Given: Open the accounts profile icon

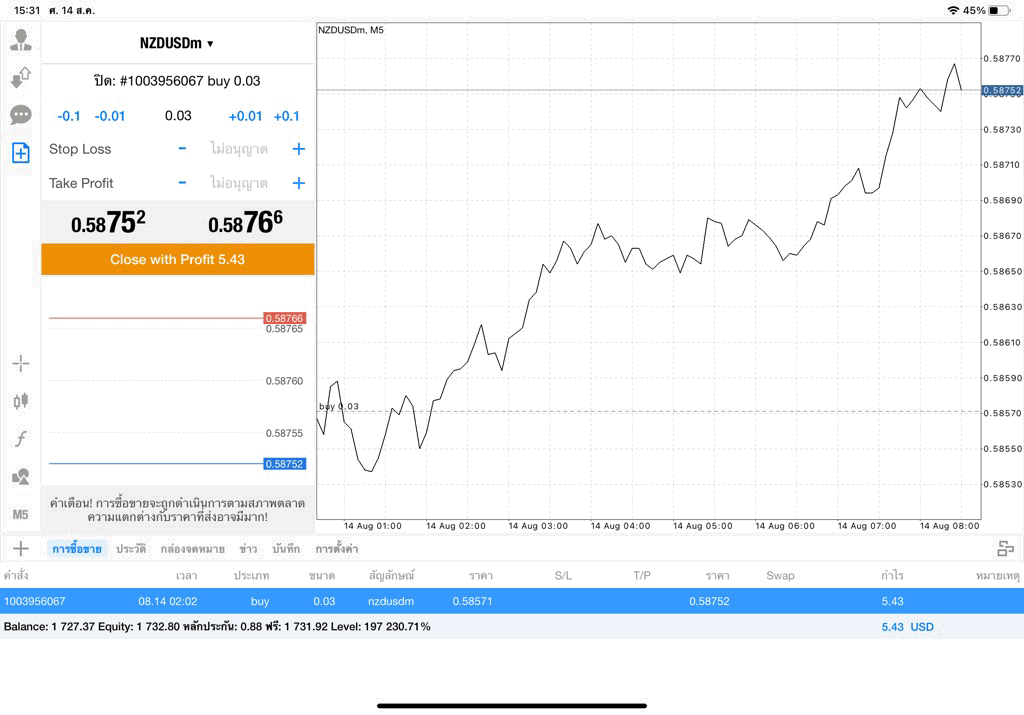Looking at the screenshot, I should (21, 40).
